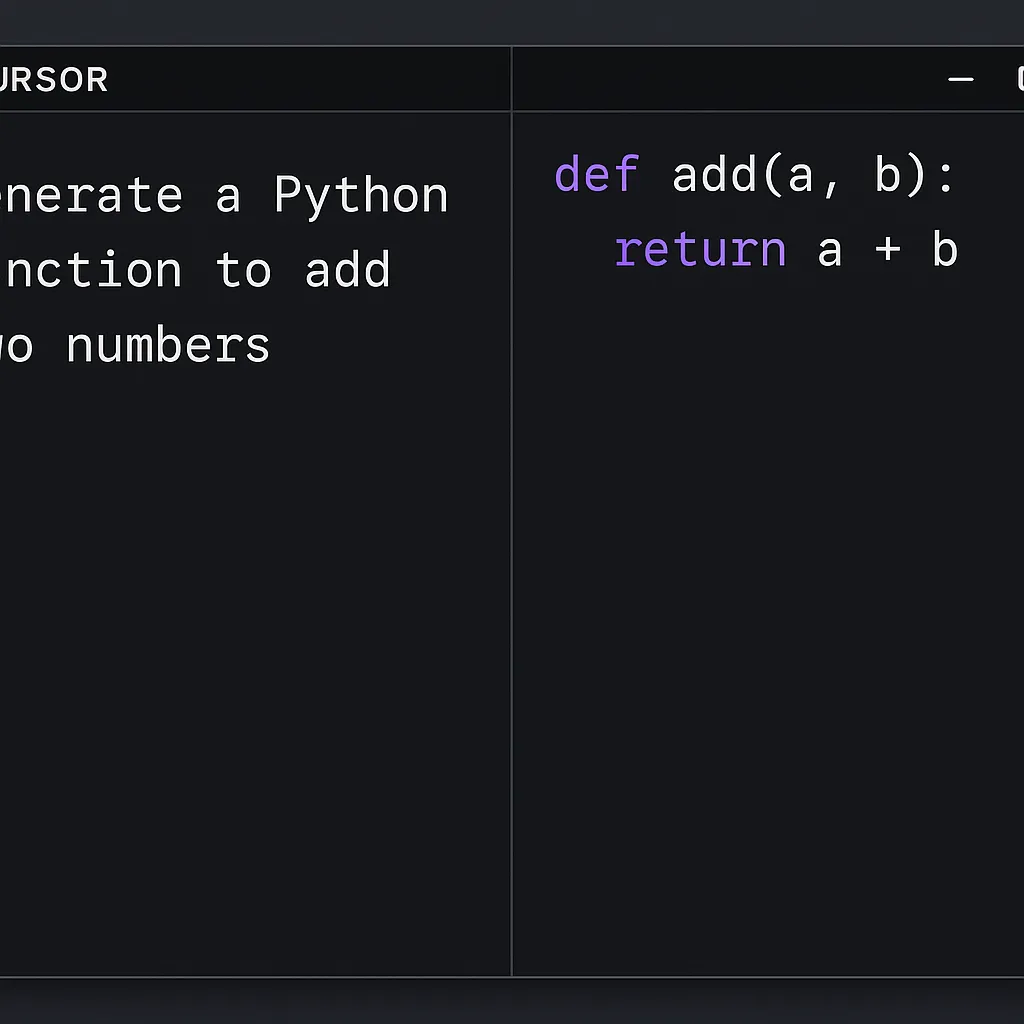The width and height of the screenshot is (1024, 1024).
Task: Click the CURSOR title label
Action: coord(54,80)
